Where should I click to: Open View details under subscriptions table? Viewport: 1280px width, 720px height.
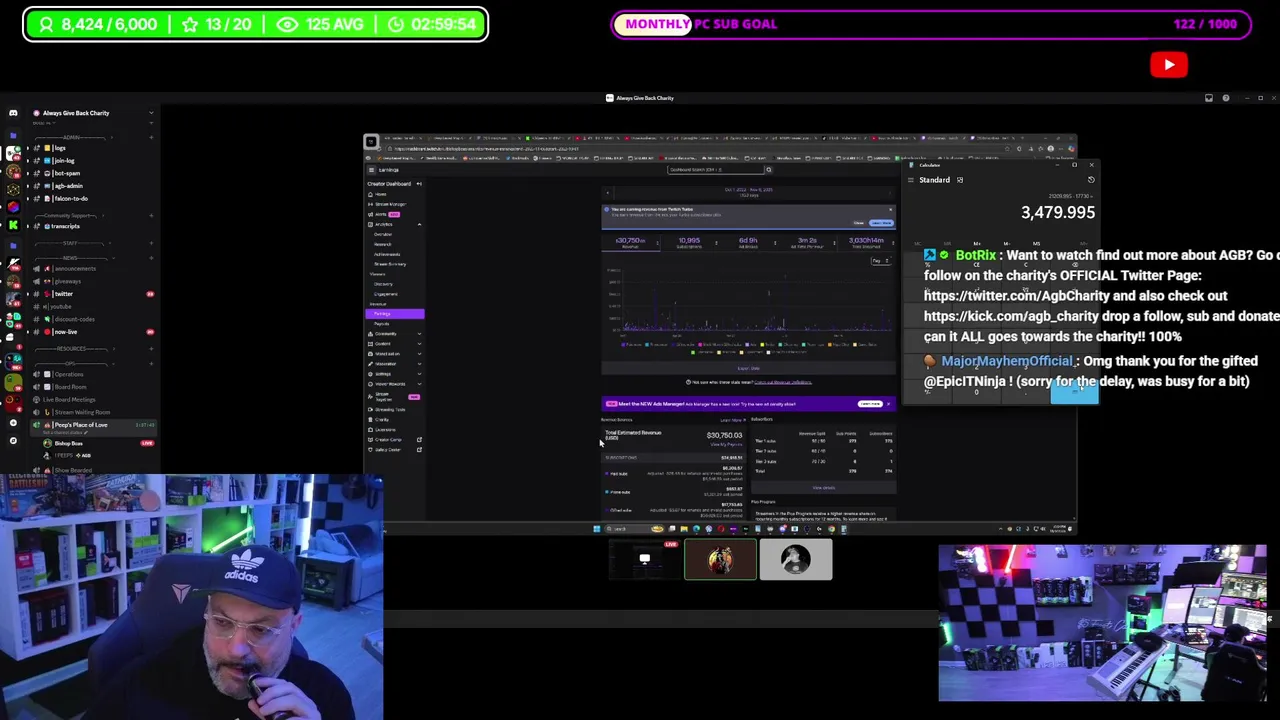tap(824, 488)
